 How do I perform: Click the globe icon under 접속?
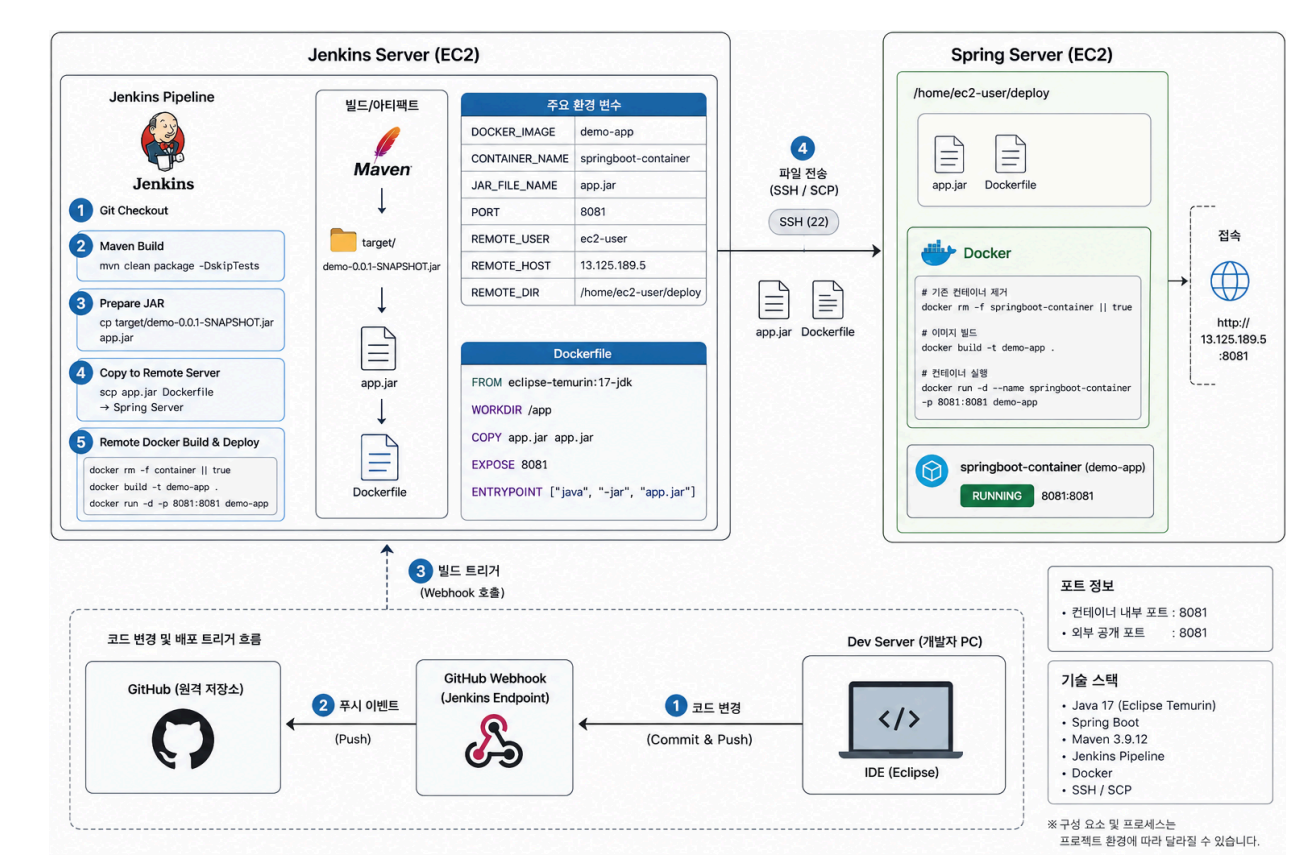(1229, 280)
